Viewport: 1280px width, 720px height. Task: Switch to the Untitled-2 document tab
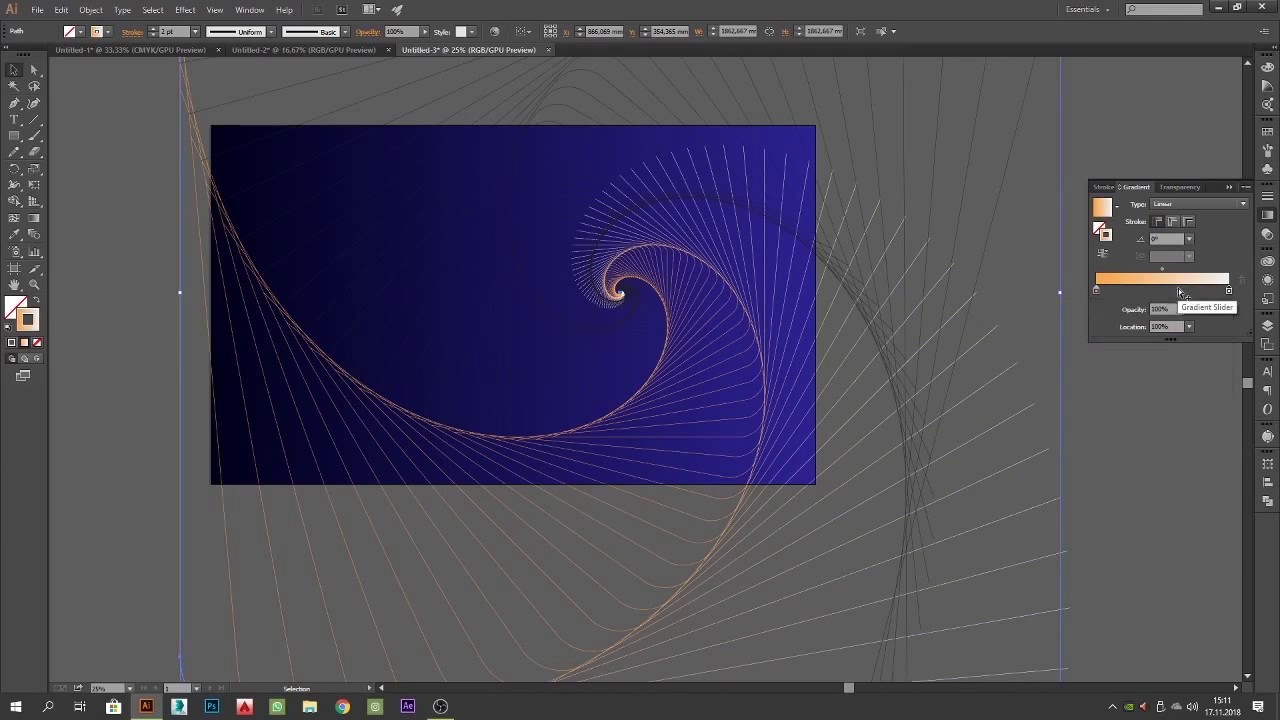click(x=304, y=50)
